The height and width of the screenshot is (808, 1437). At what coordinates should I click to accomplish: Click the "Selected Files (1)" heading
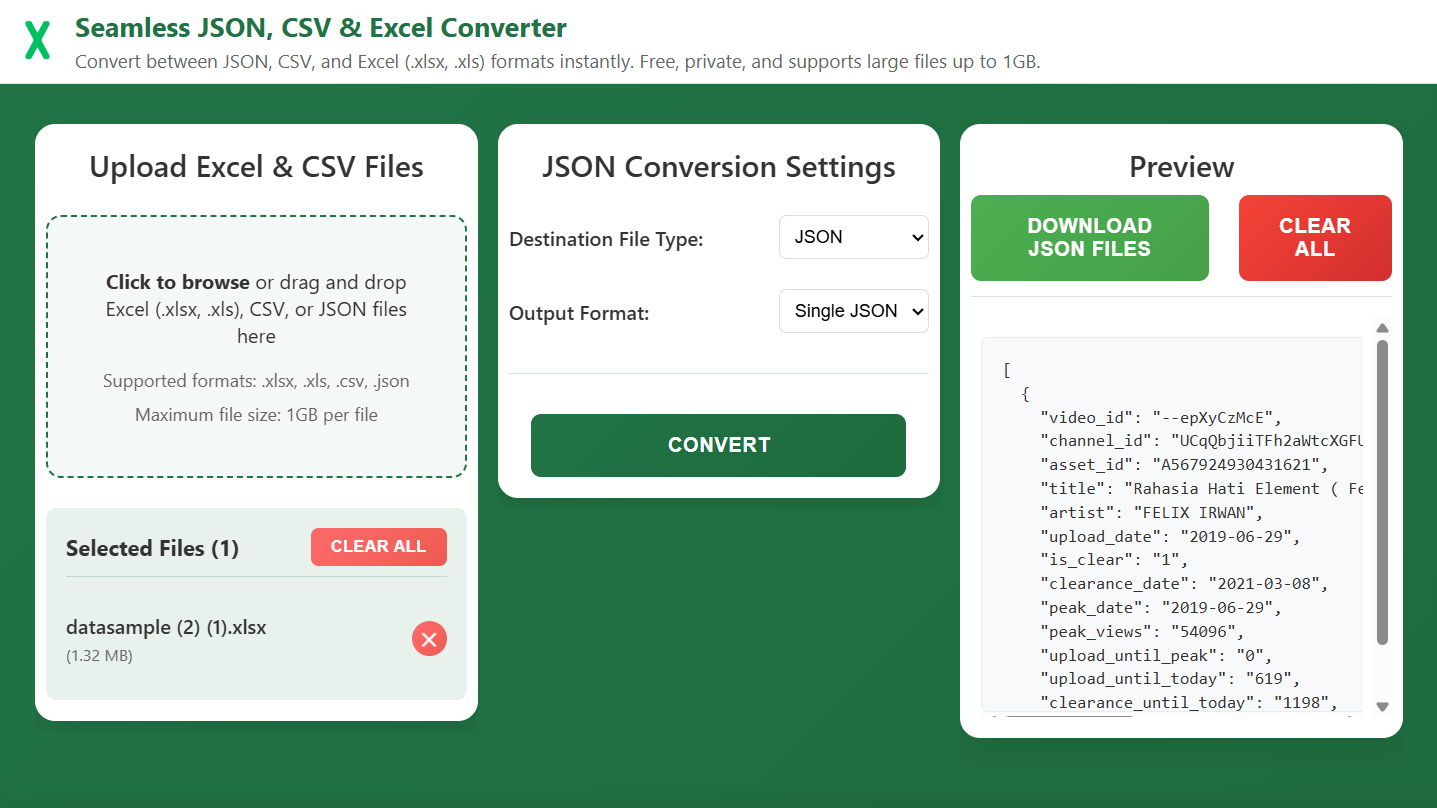152,548
